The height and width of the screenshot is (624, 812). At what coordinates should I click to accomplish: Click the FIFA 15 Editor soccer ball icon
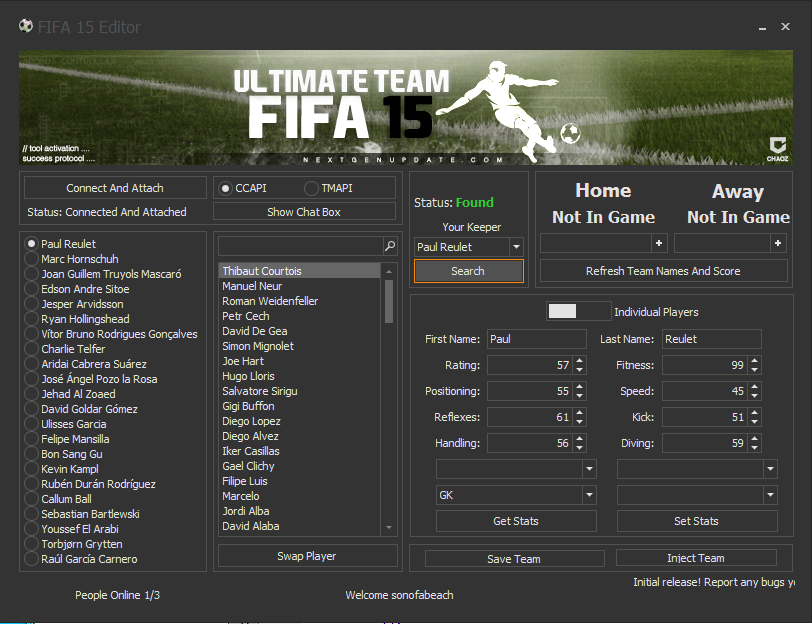tap(26, 26)
